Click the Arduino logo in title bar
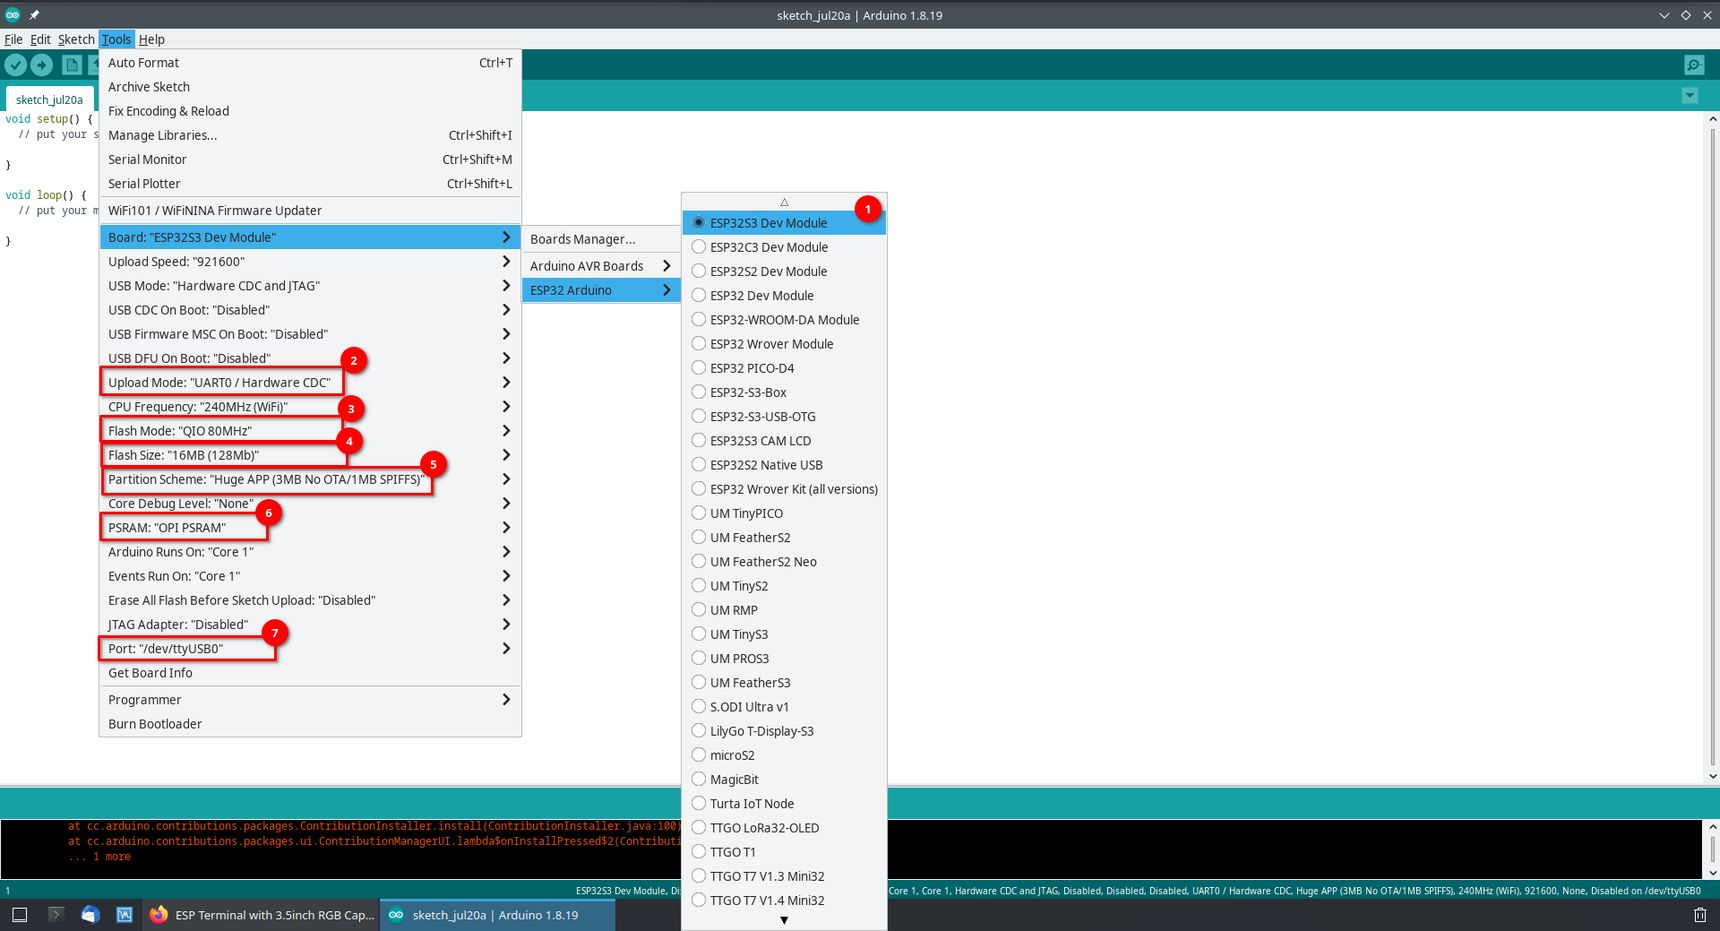The width and height of the screenshot is (1720, 931). (x=12, y=15)
